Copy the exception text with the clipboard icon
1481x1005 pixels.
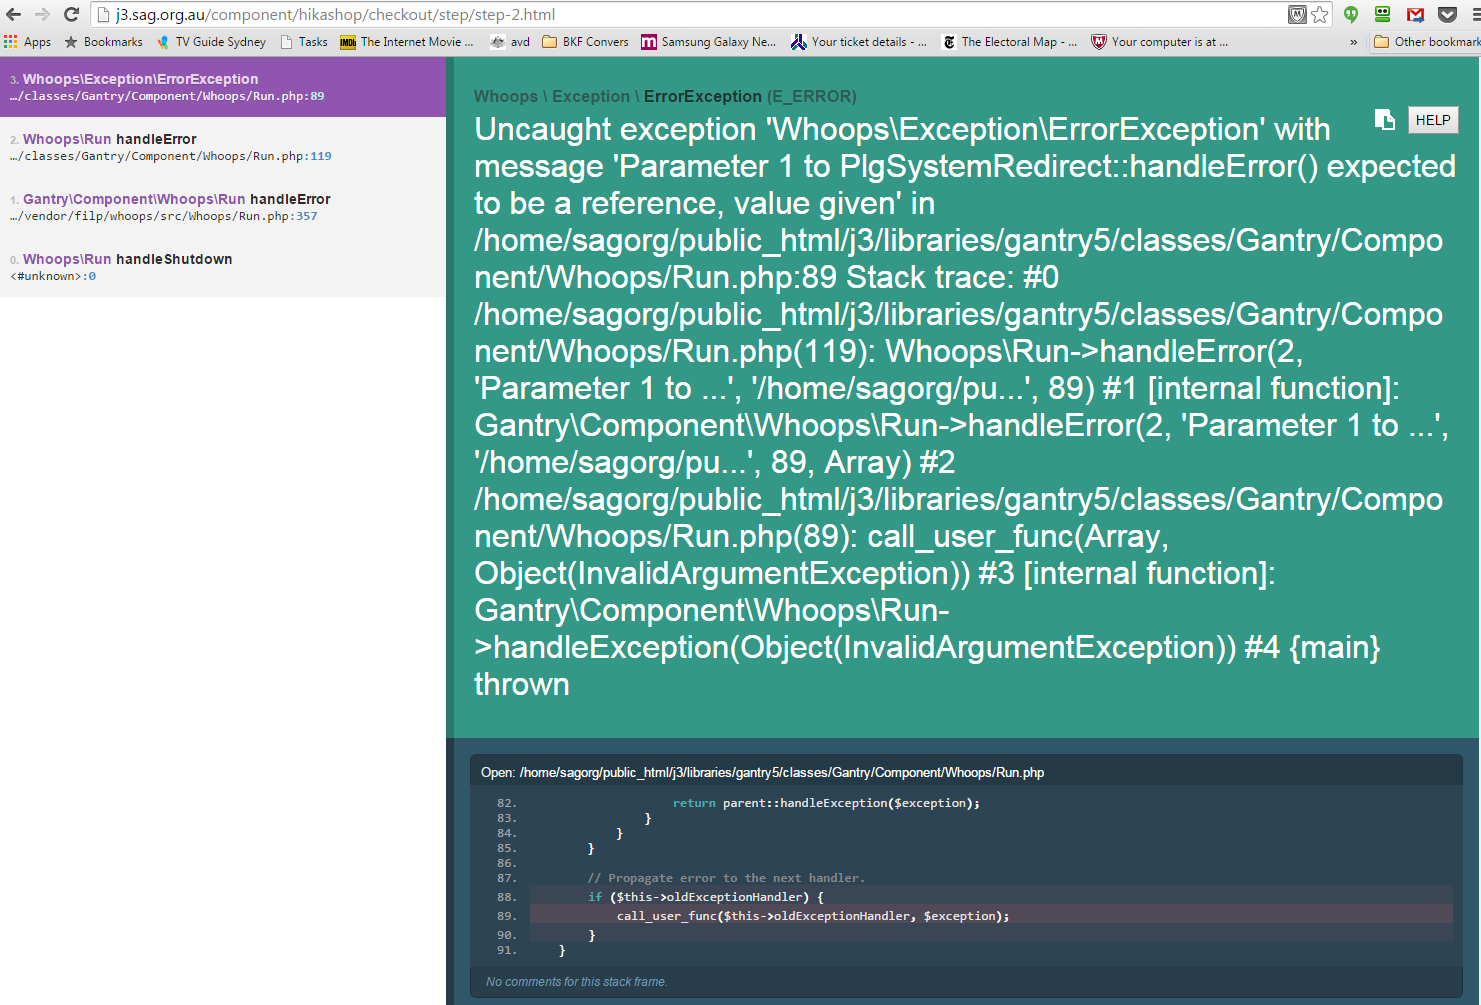1385,120
